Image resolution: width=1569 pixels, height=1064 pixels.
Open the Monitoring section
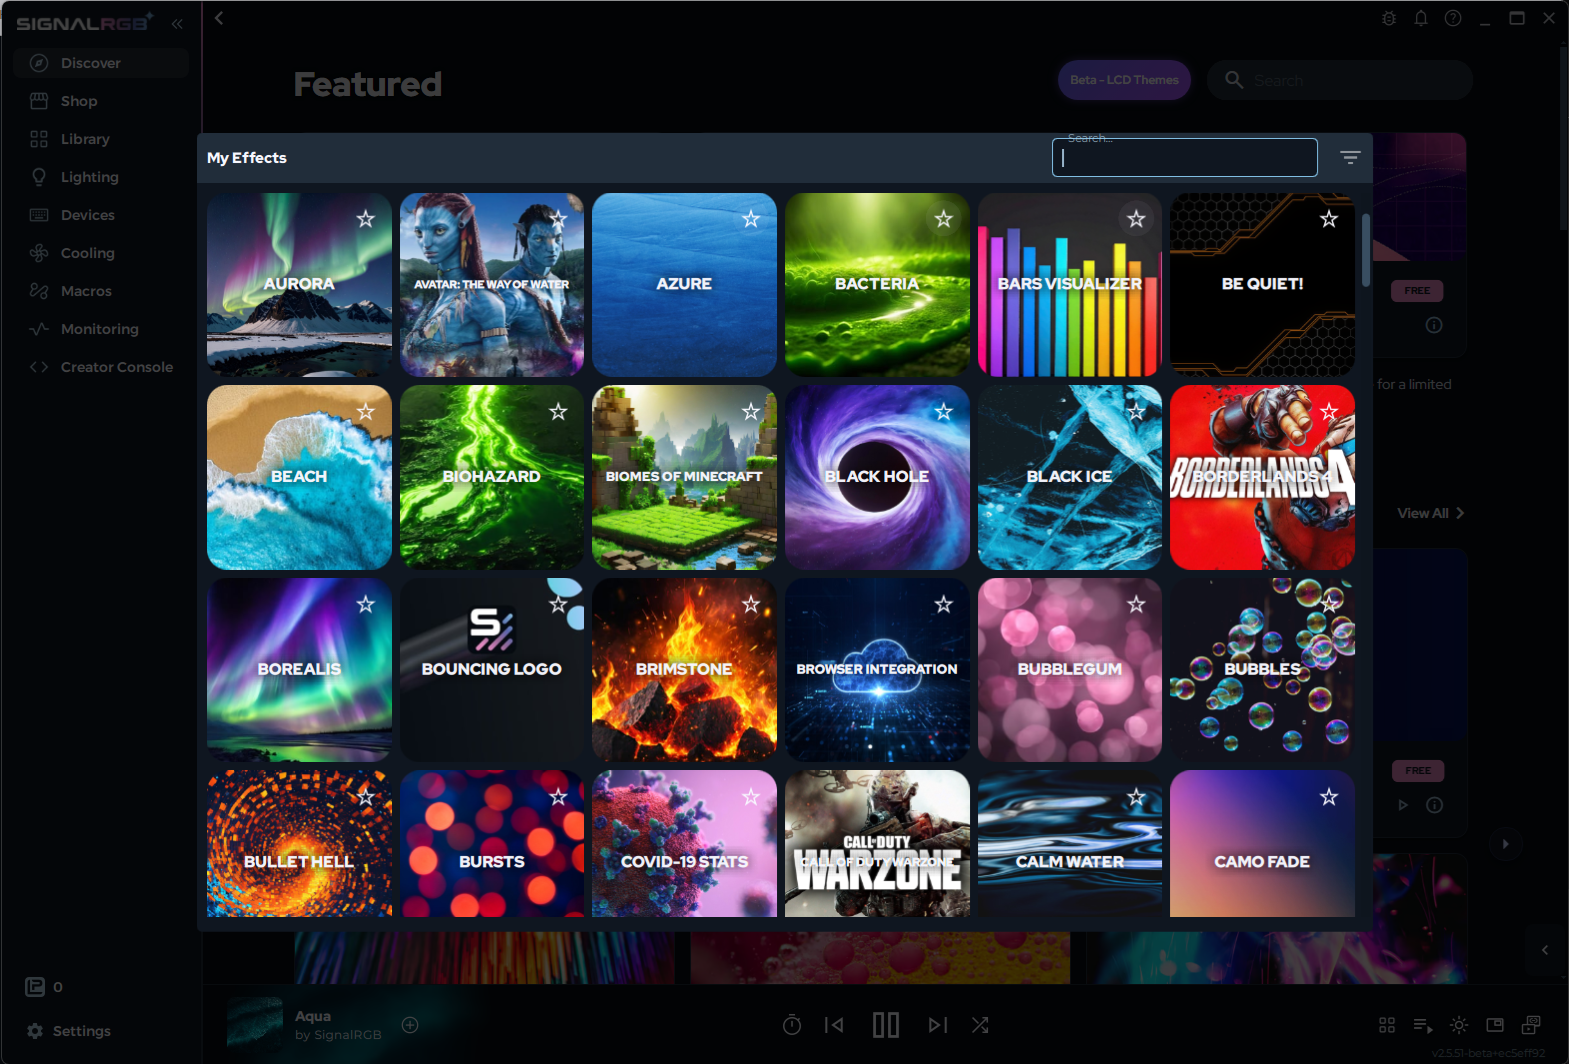click(x=101, y=329)
